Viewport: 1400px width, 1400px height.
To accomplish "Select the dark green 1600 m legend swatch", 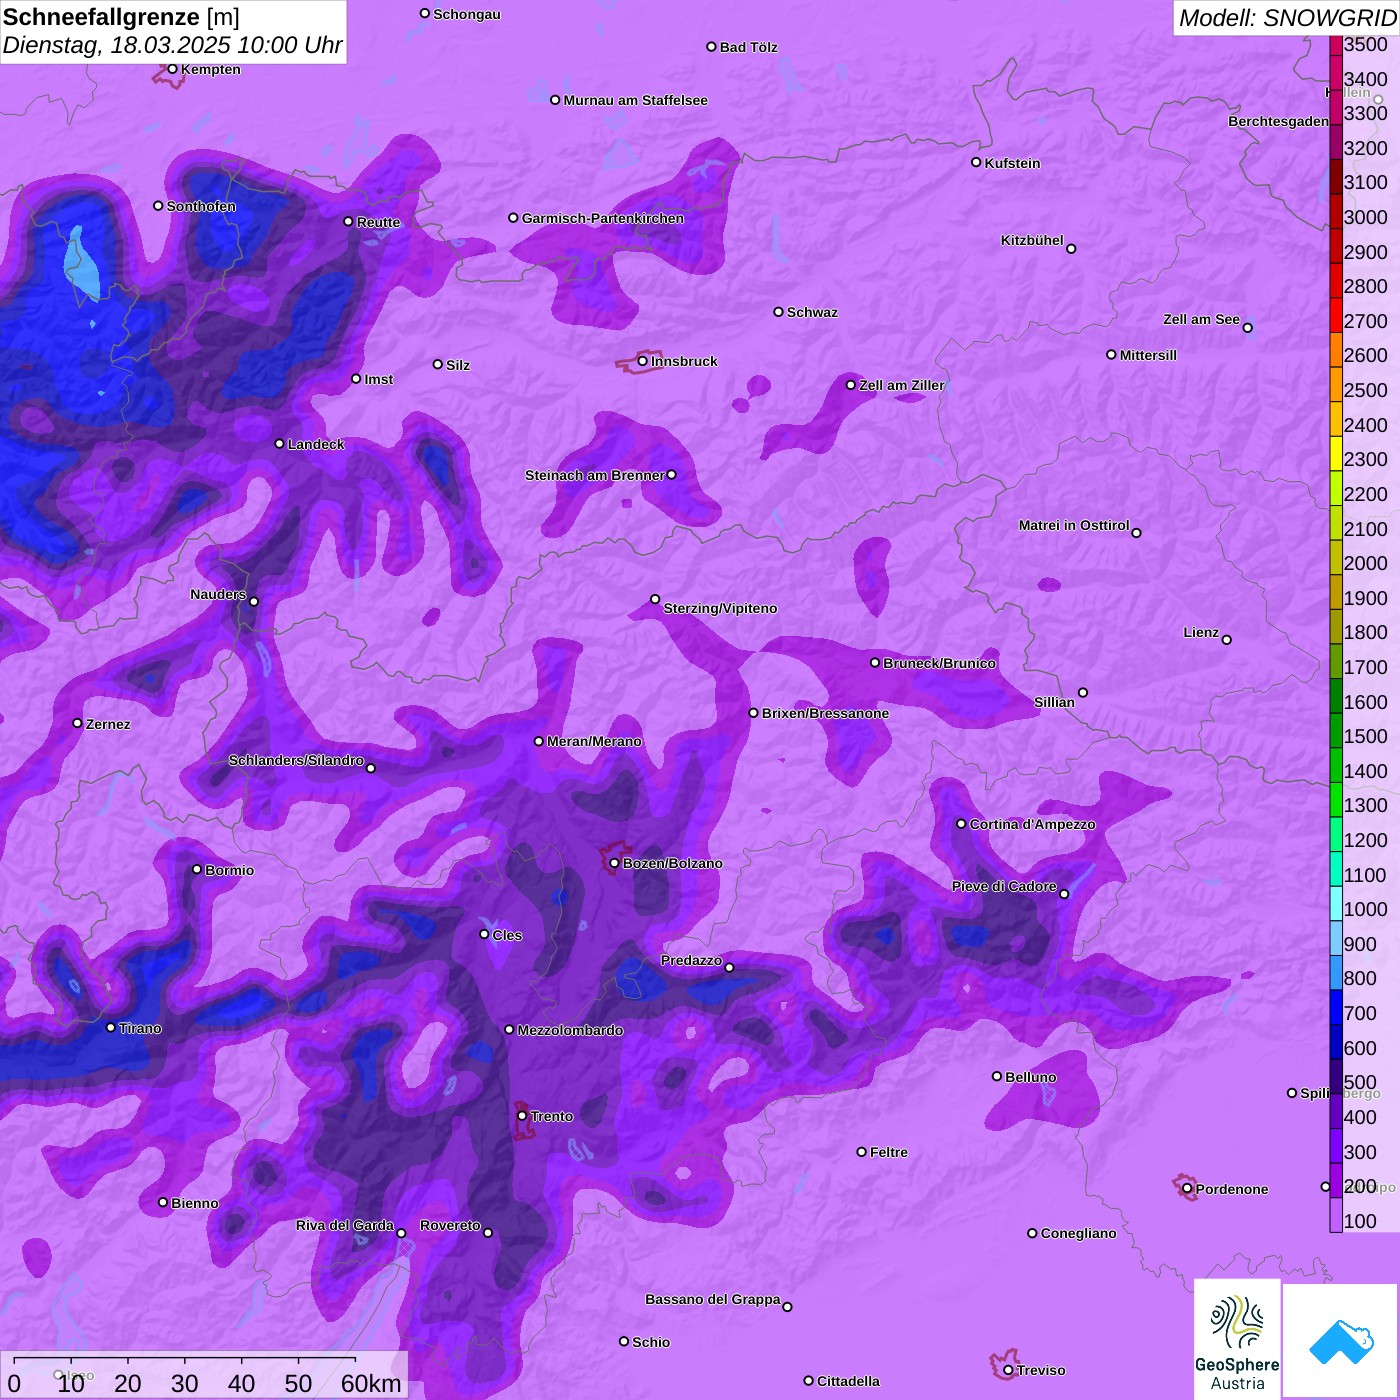I will point(1336,695).
